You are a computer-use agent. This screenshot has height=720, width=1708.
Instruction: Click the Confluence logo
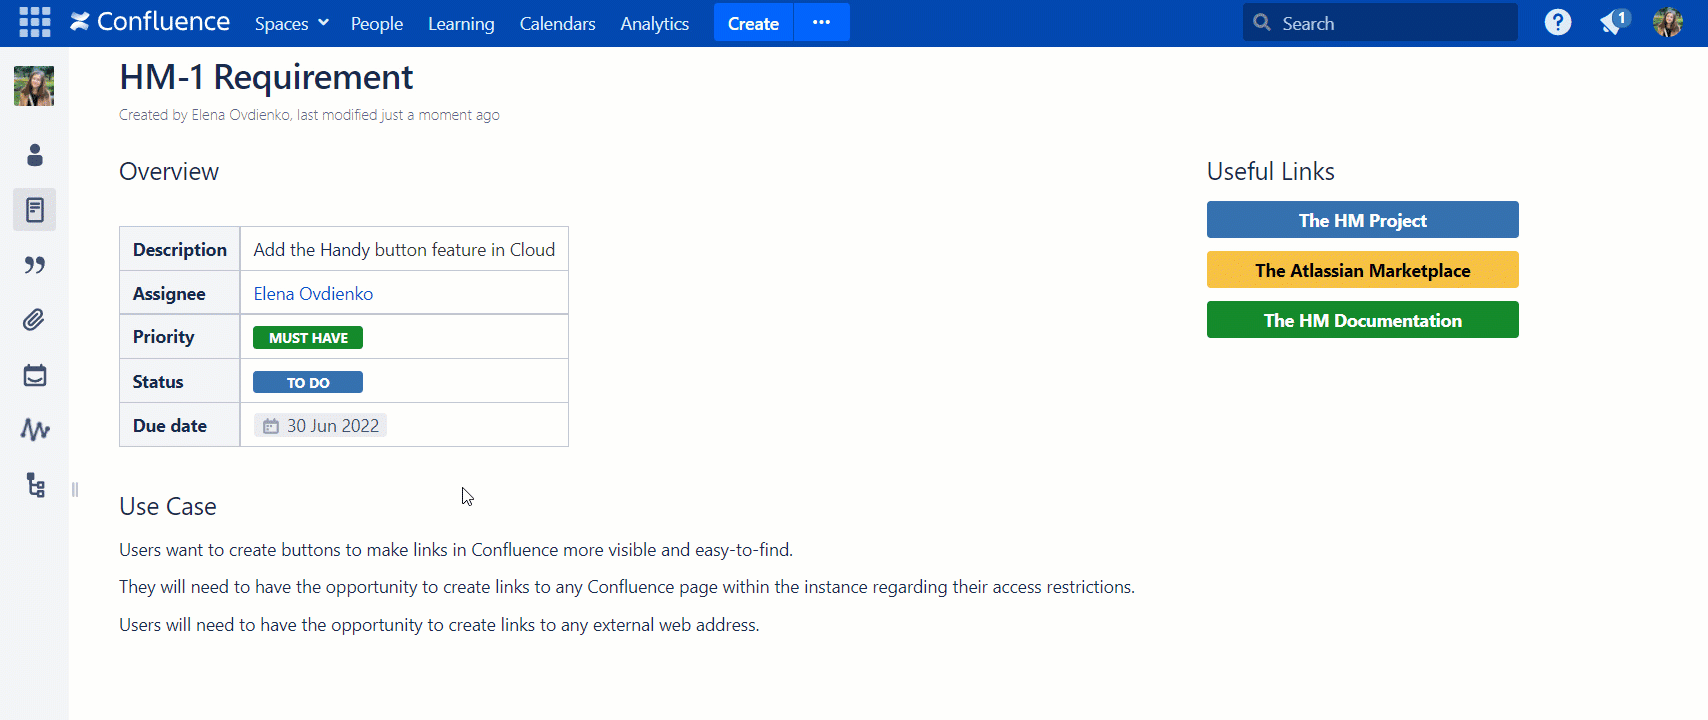(x=150, y=22)
